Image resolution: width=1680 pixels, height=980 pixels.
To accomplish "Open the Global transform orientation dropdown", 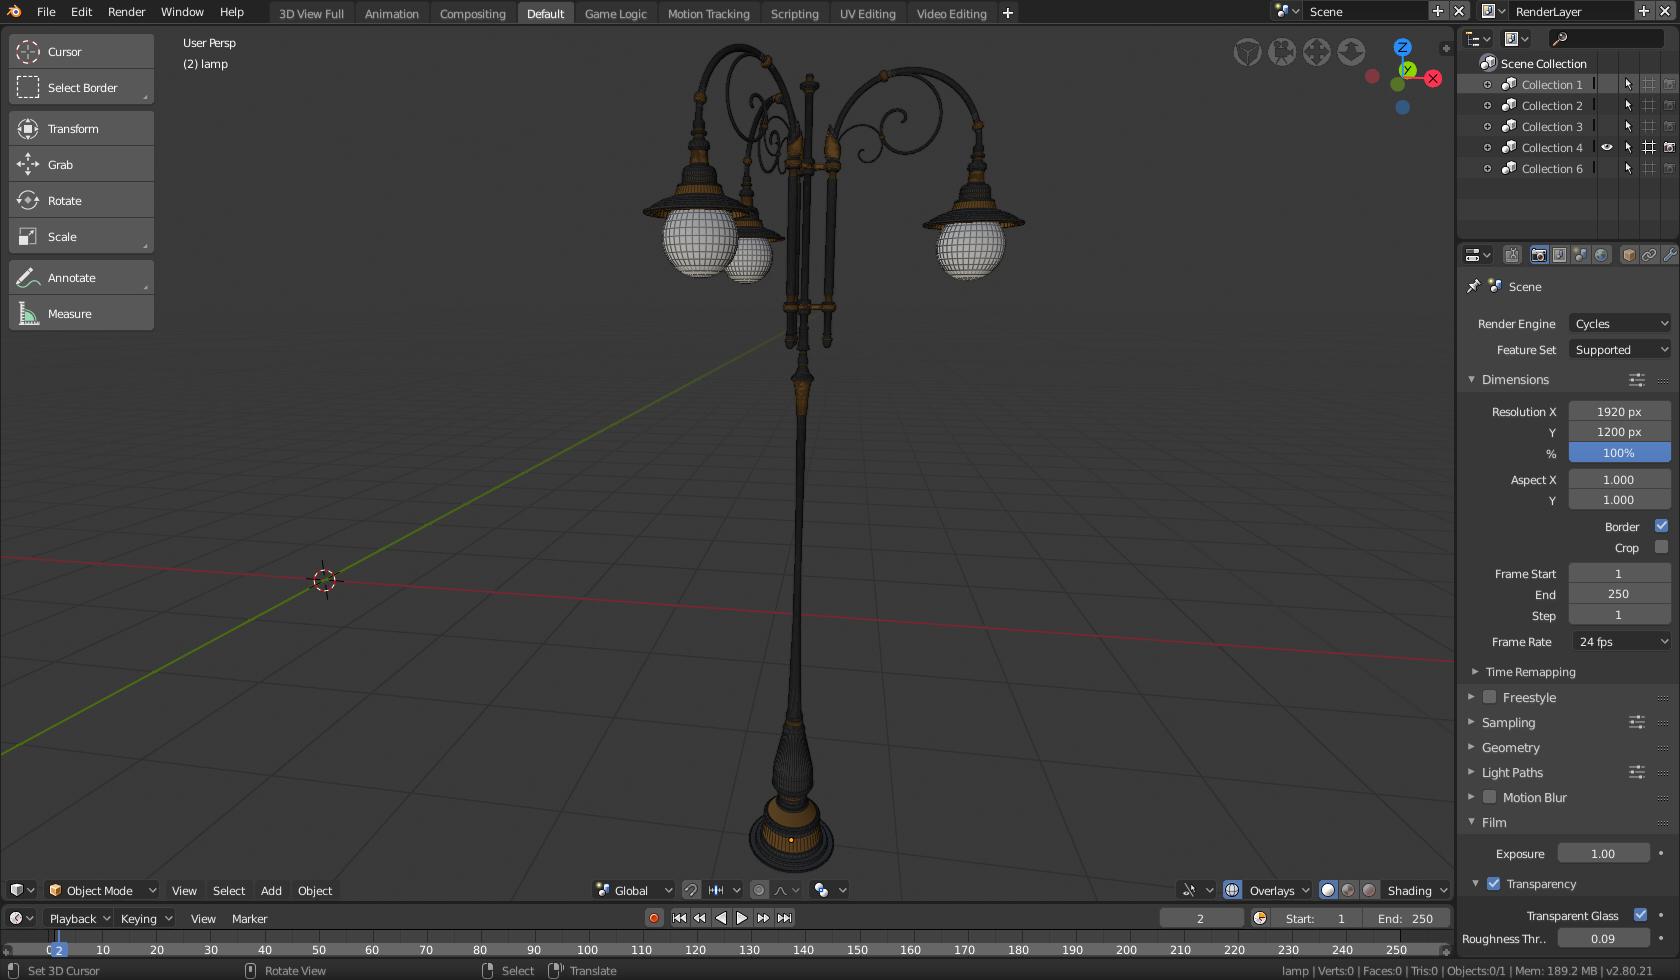I will [x=633, y=890].
